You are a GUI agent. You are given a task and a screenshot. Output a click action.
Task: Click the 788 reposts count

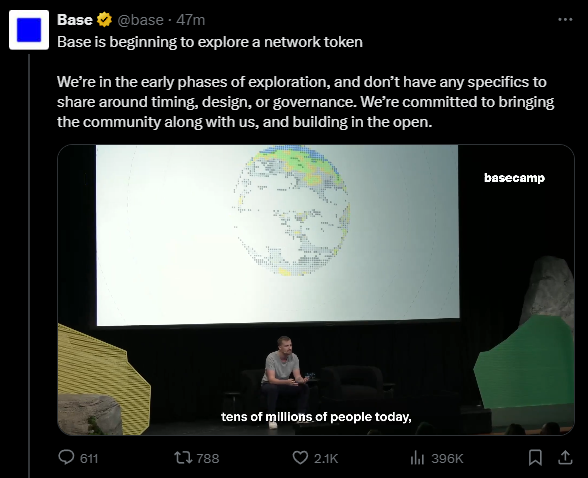pos(208,459)
